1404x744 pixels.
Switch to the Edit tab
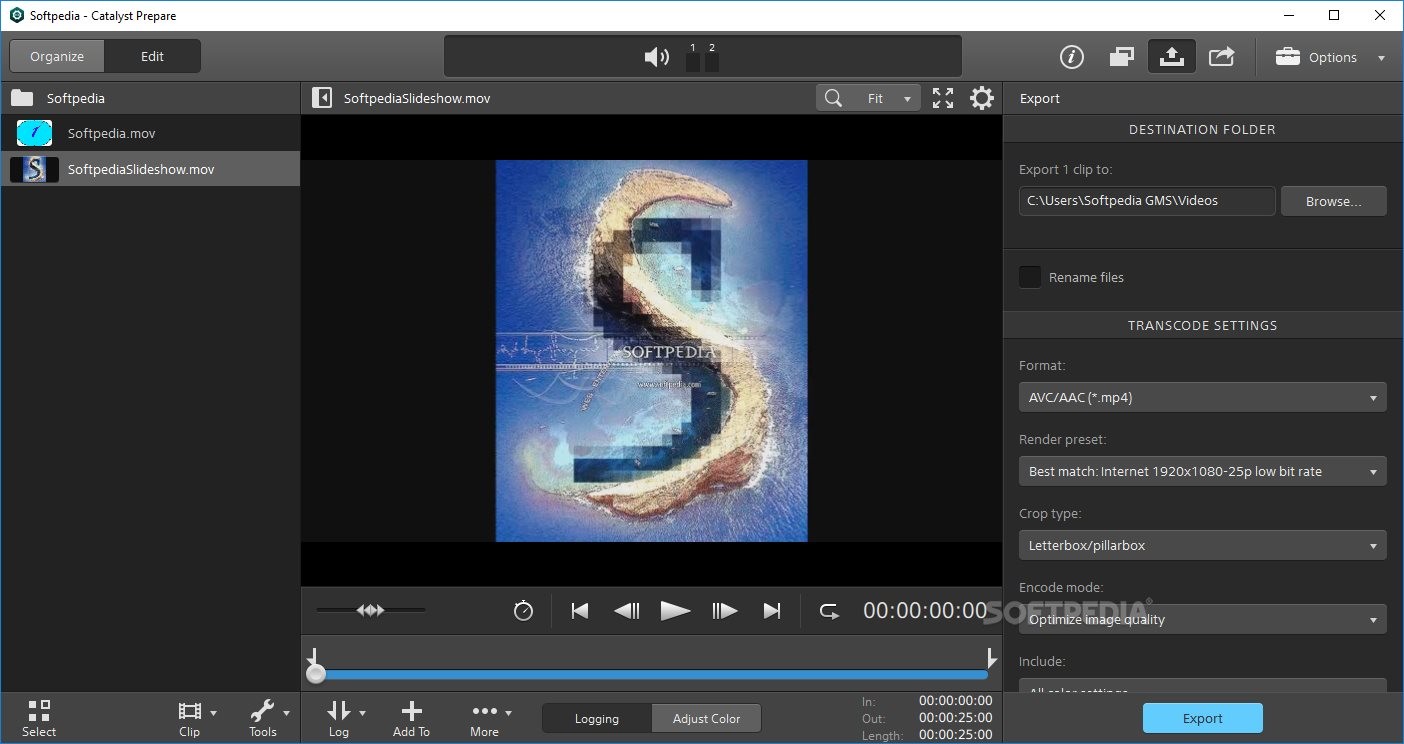click(x=152, y=56)
